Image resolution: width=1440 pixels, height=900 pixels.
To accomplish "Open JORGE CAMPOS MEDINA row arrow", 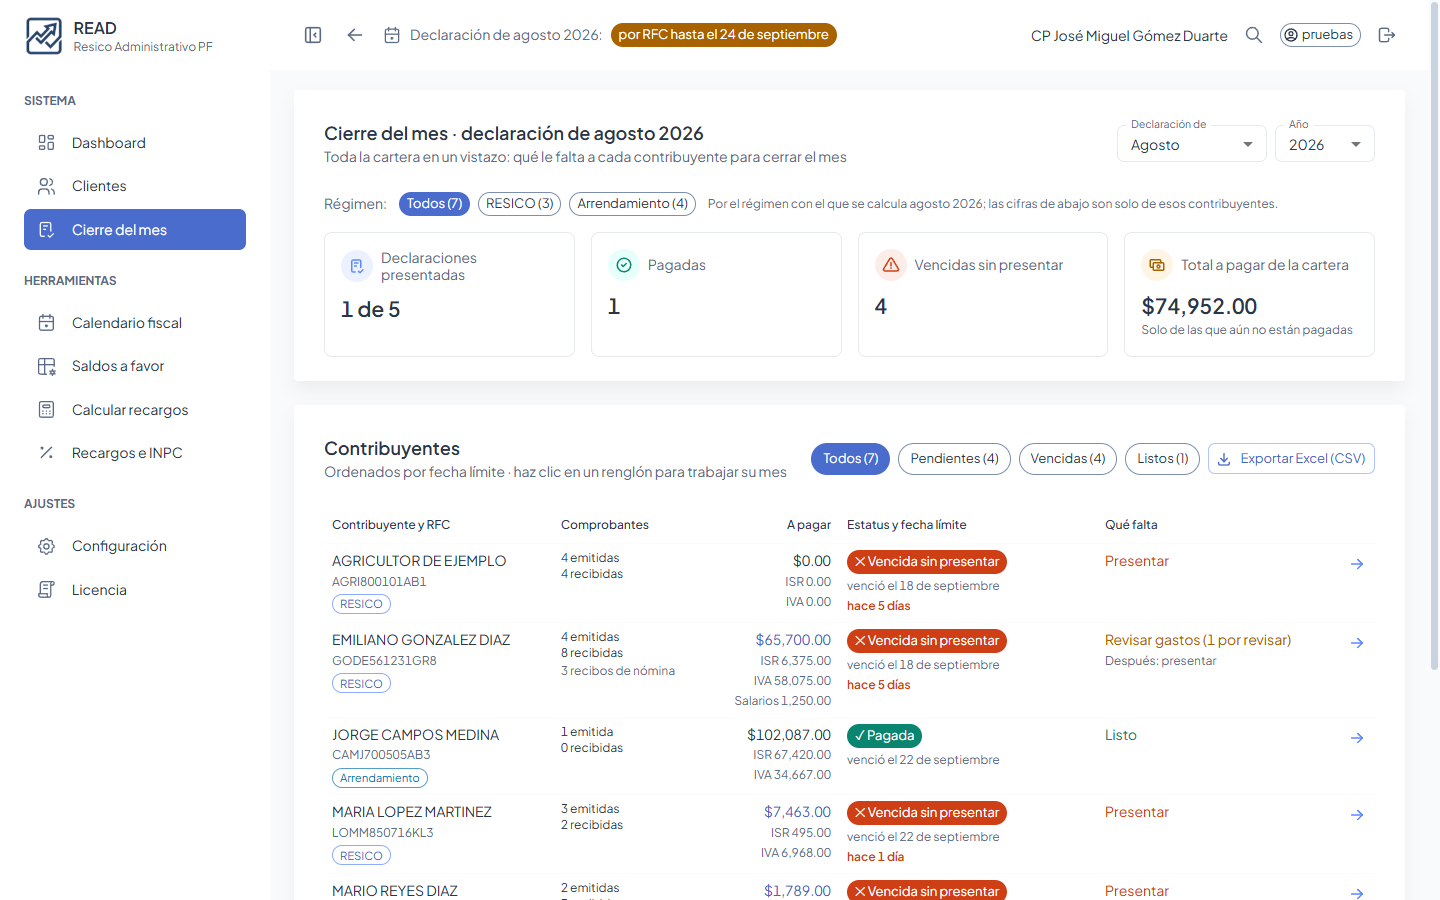I will coord(1357,738).
